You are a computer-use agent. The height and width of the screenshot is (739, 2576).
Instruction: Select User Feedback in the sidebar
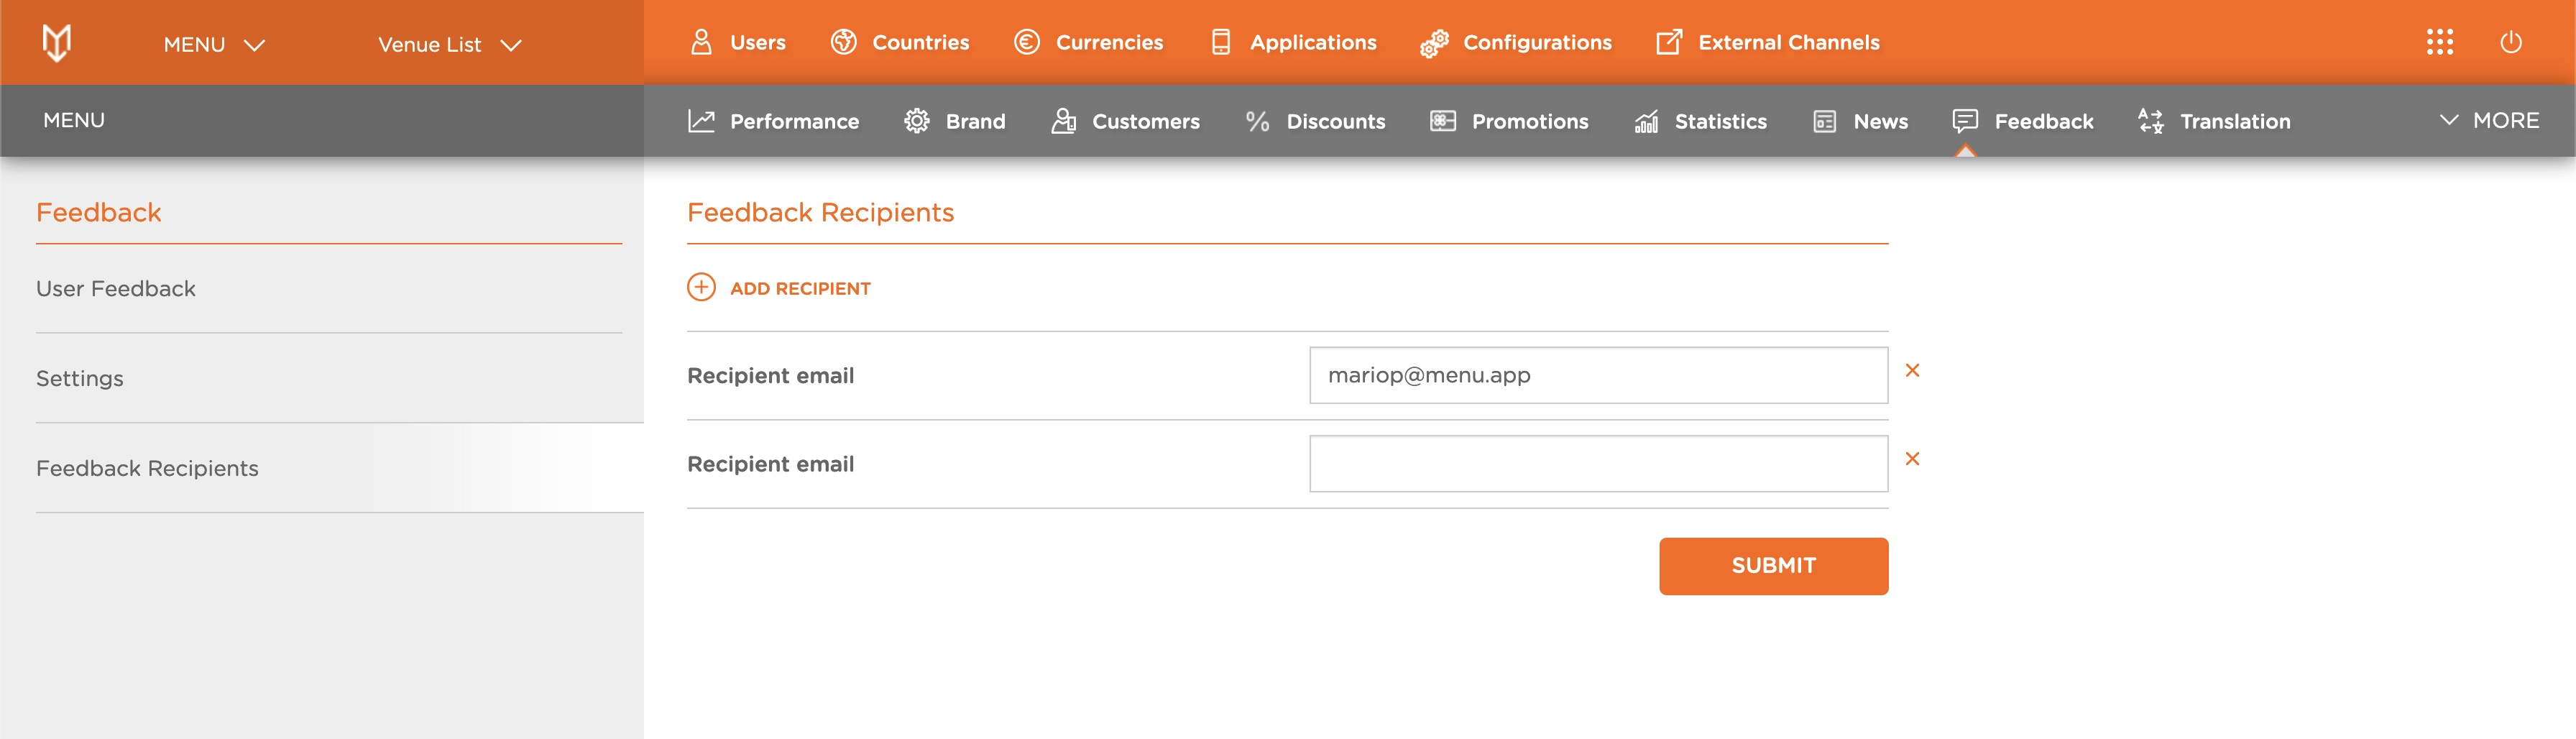tap(116, 288)
